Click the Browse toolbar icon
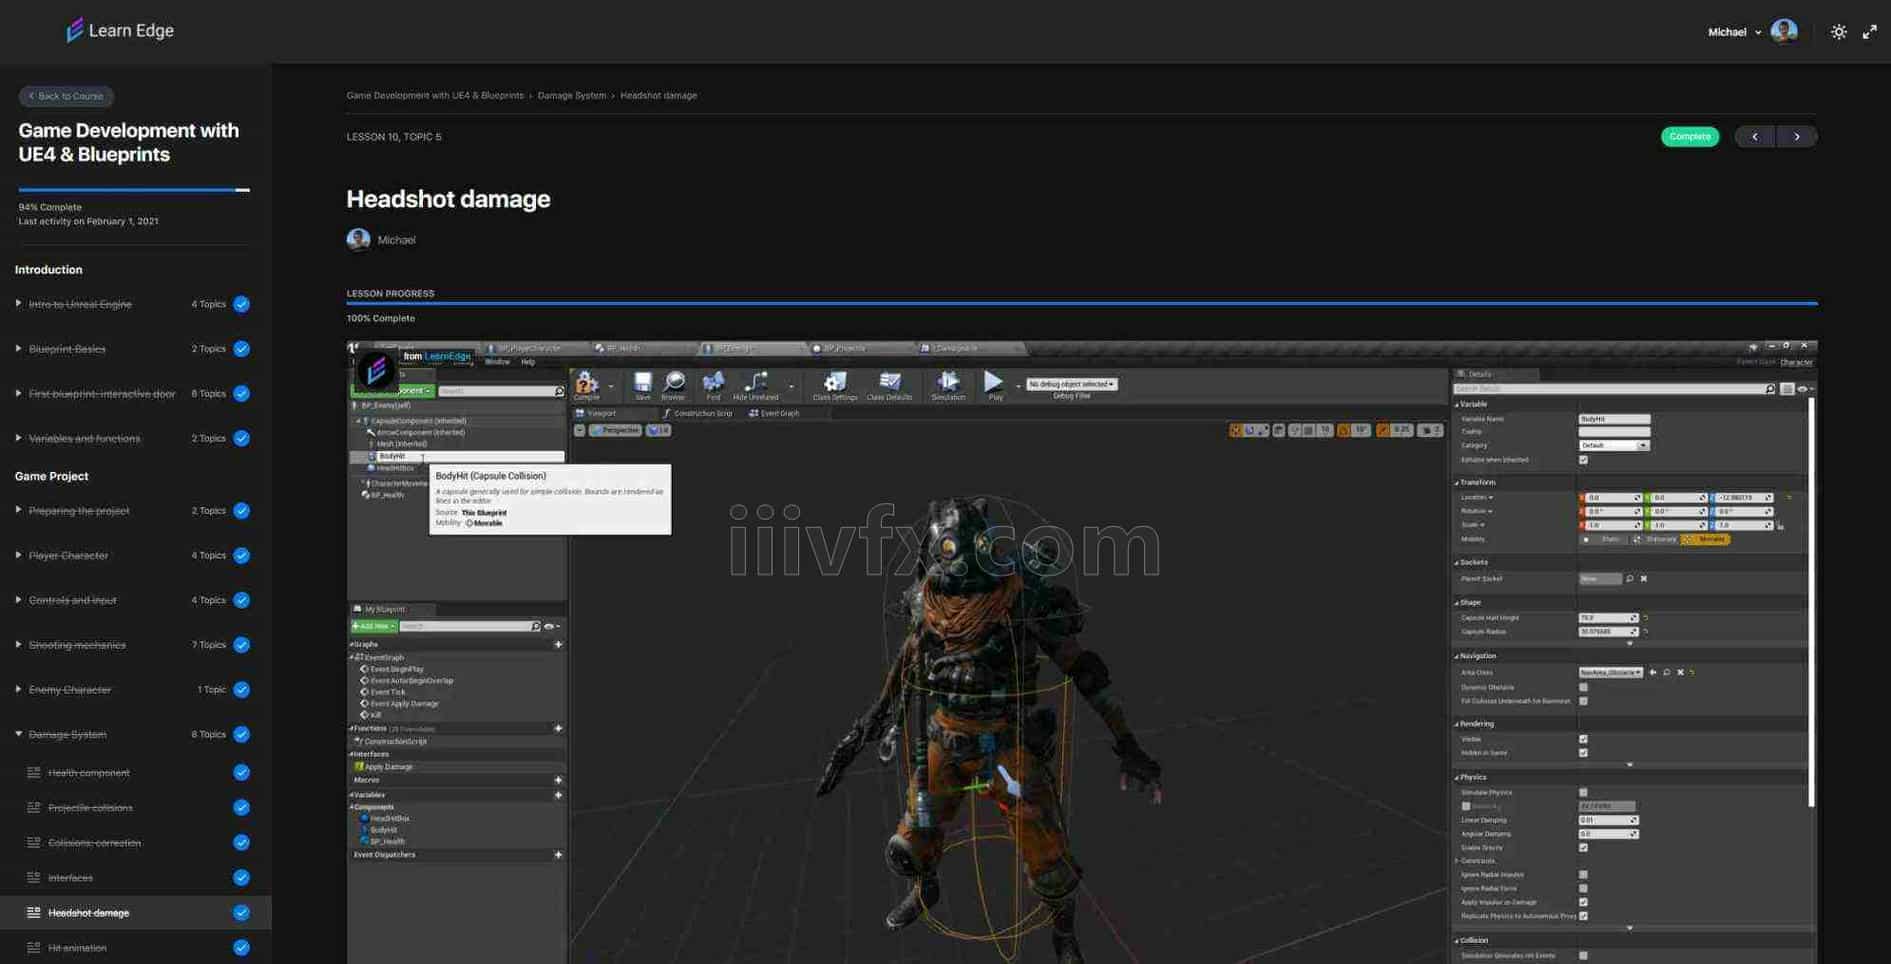1891x964 pixels. (x=674, y=385)
